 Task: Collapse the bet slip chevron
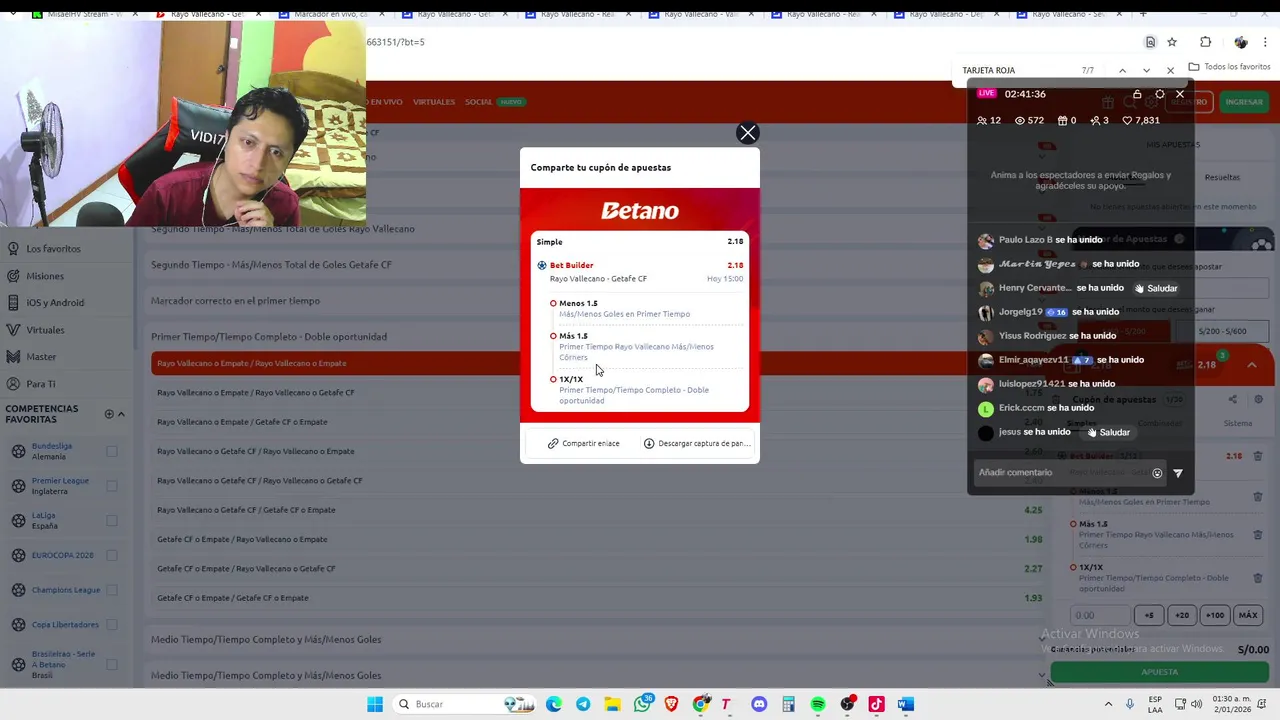click(1252, 365)
